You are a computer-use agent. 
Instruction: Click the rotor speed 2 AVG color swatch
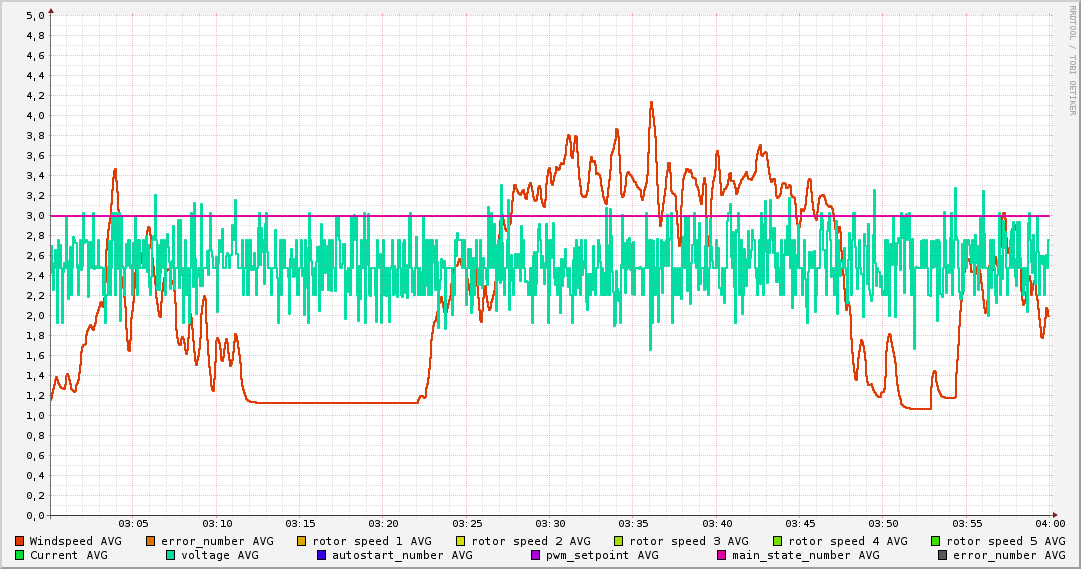[460, 541]
